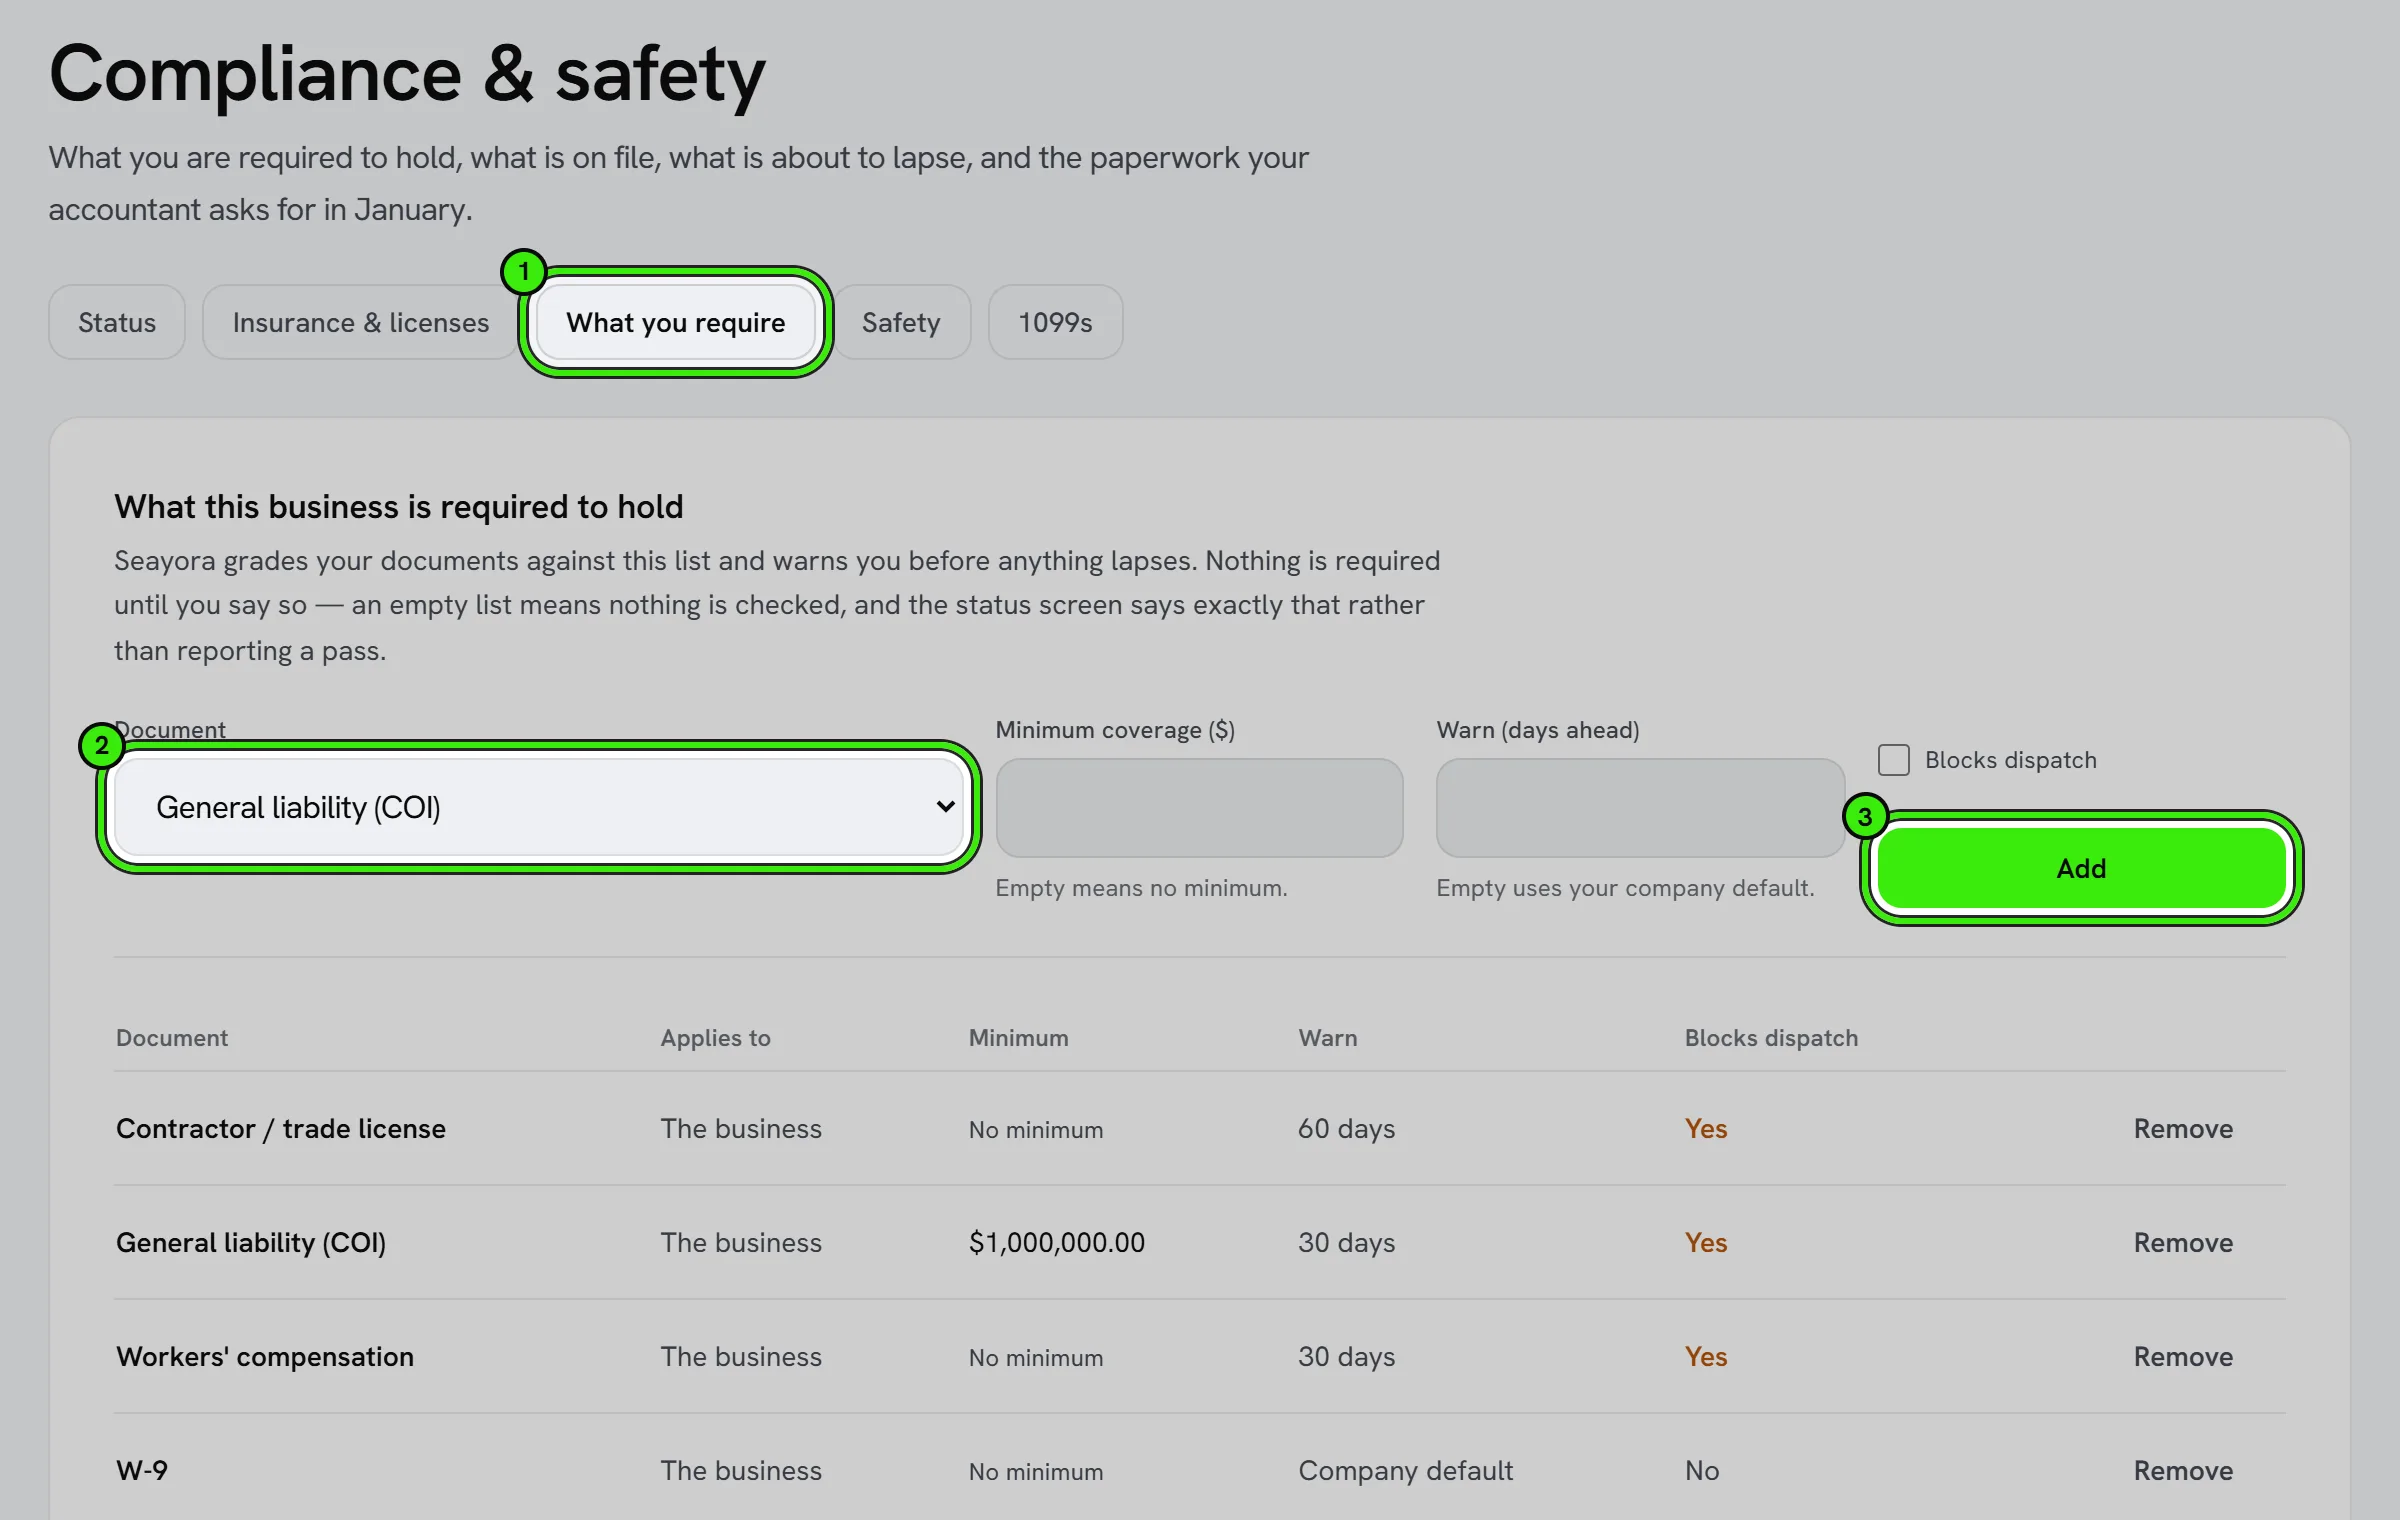This screenshot has height=1520, width=2400.
Task: Click the Contractor / trade license row name
Action: point(281,1128)
